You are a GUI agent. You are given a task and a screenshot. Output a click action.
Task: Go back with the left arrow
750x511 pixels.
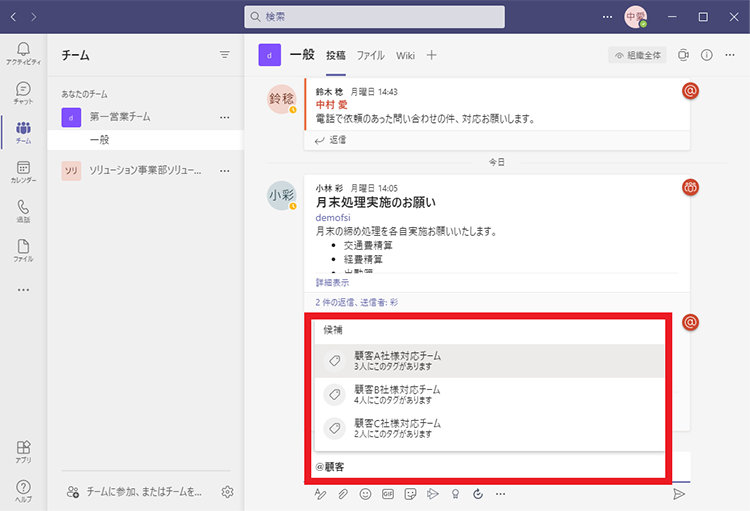(13, 17)
